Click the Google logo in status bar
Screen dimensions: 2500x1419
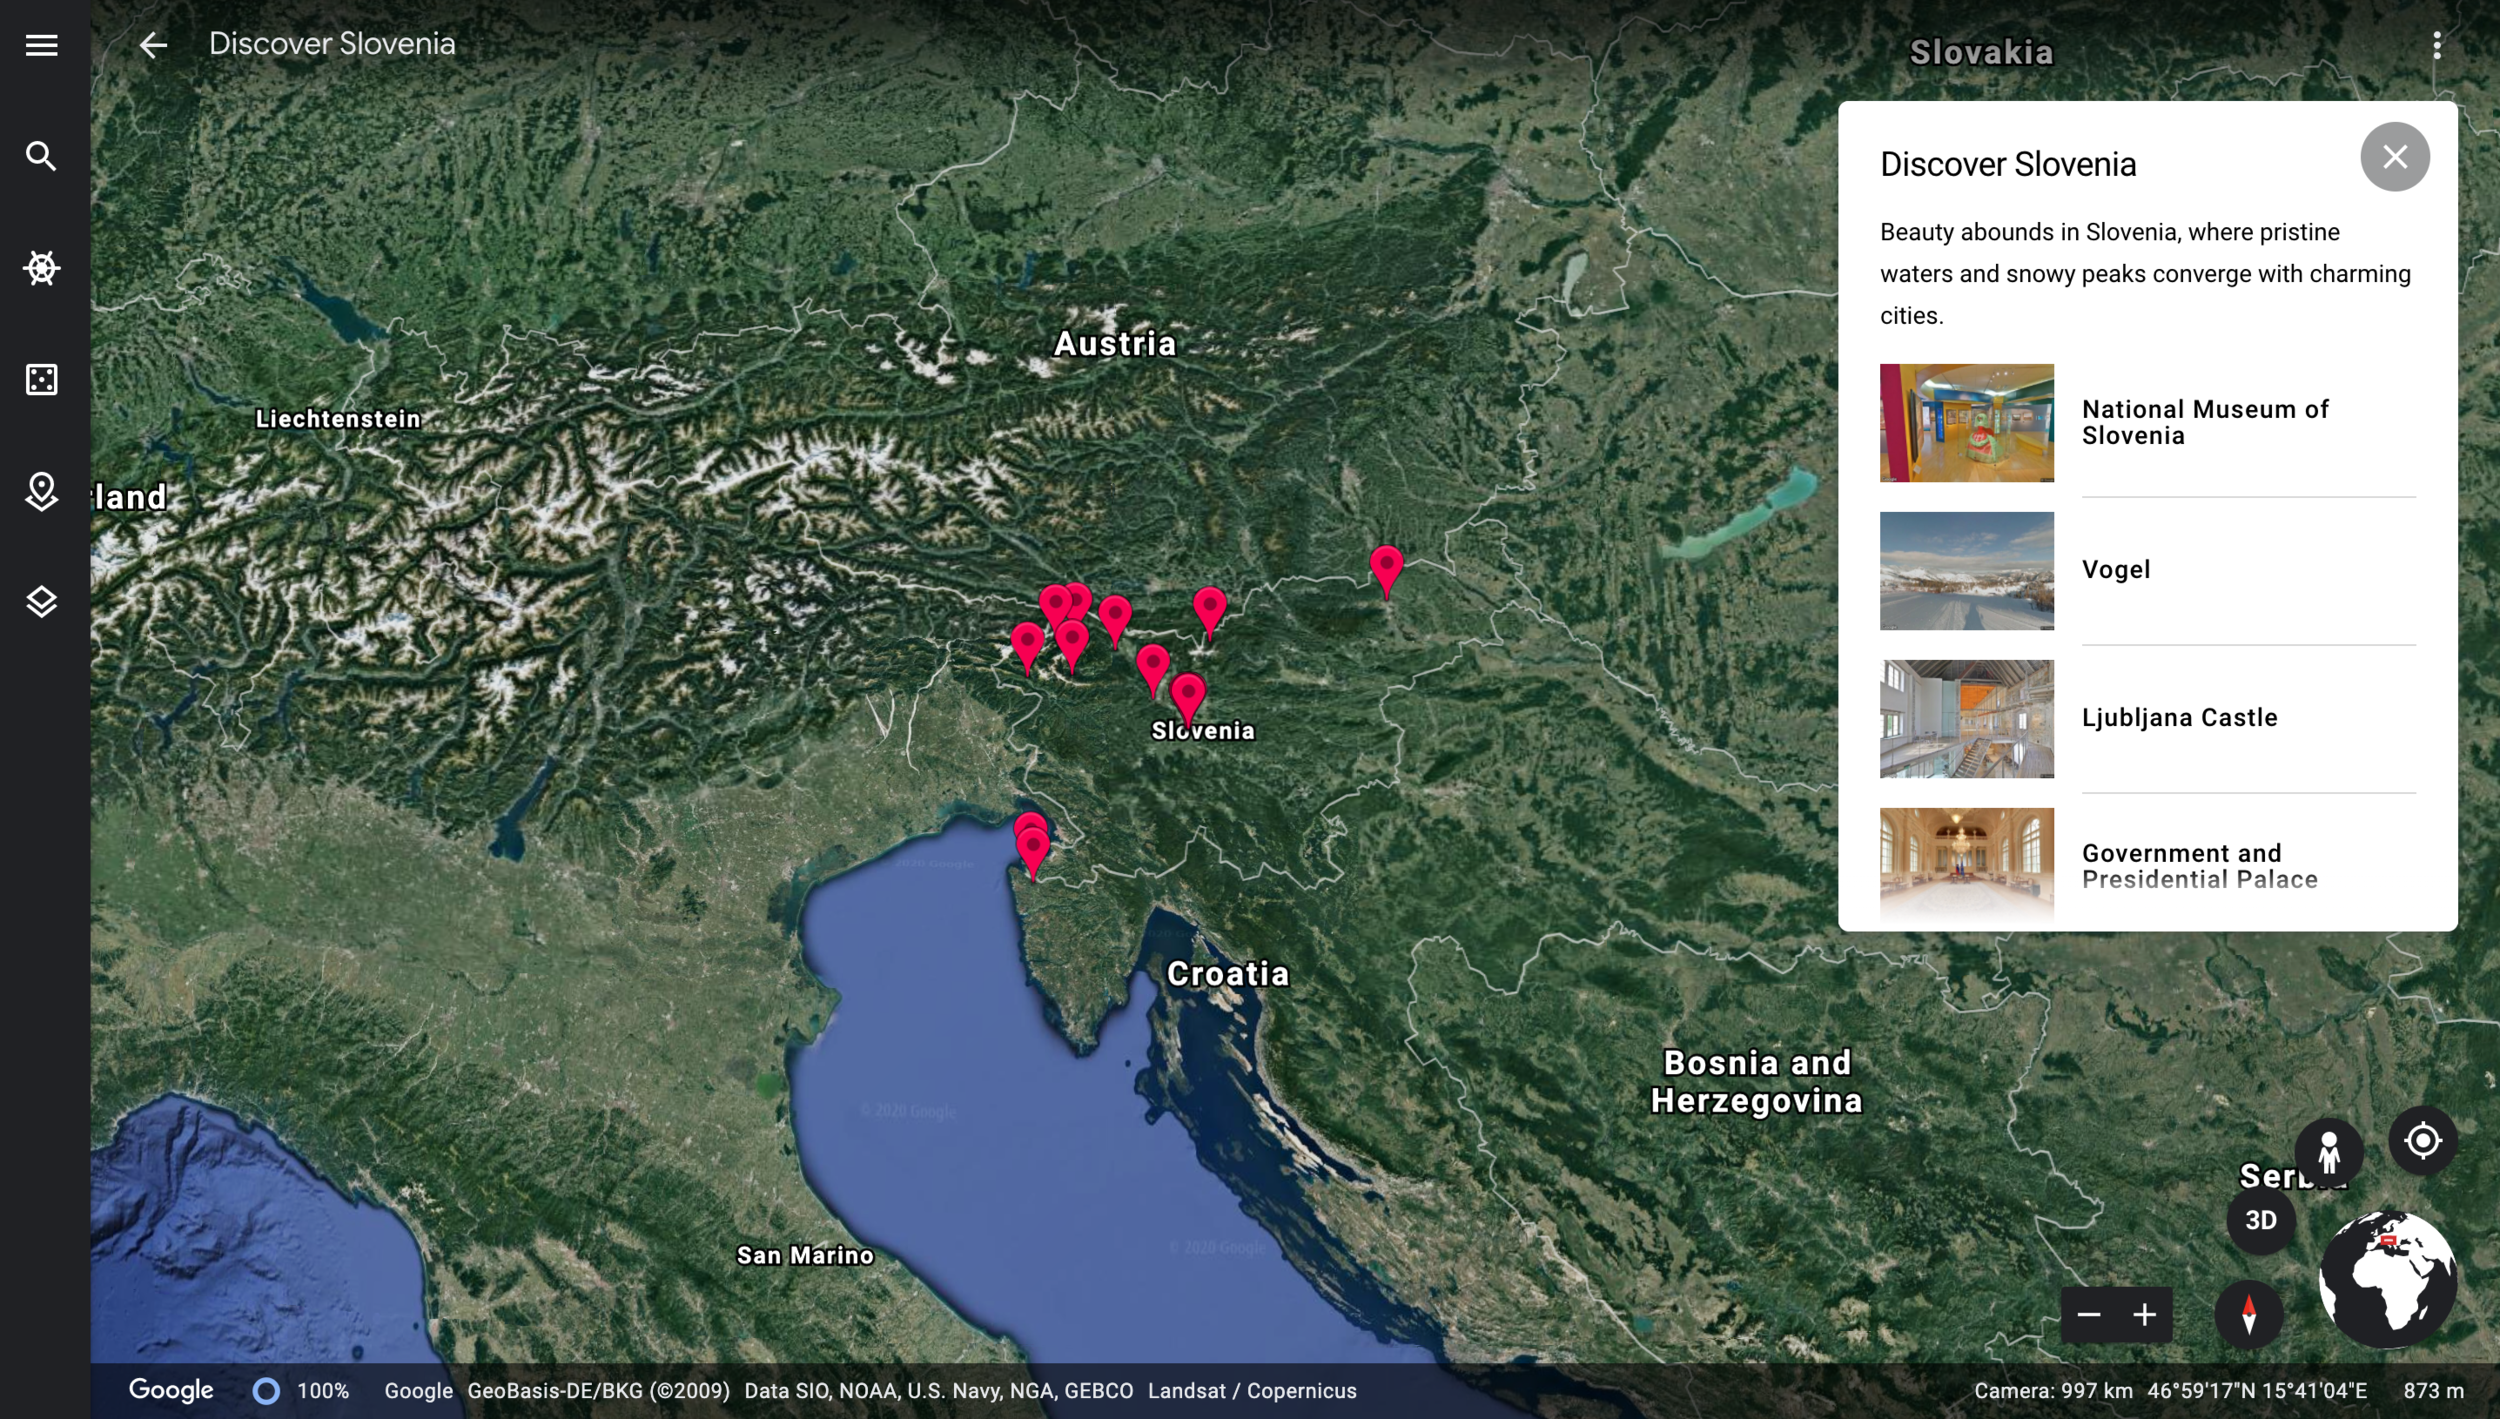pos(171,1391)
